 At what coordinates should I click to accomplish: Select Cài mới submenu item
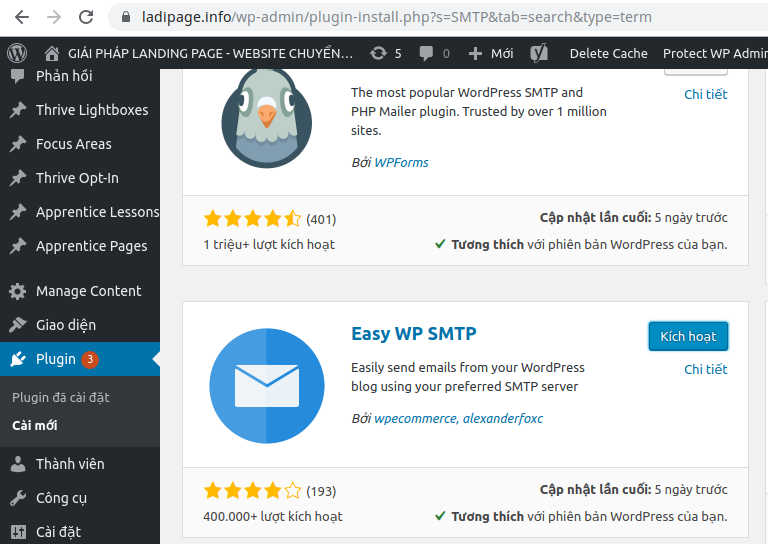[x=34, y=426]
